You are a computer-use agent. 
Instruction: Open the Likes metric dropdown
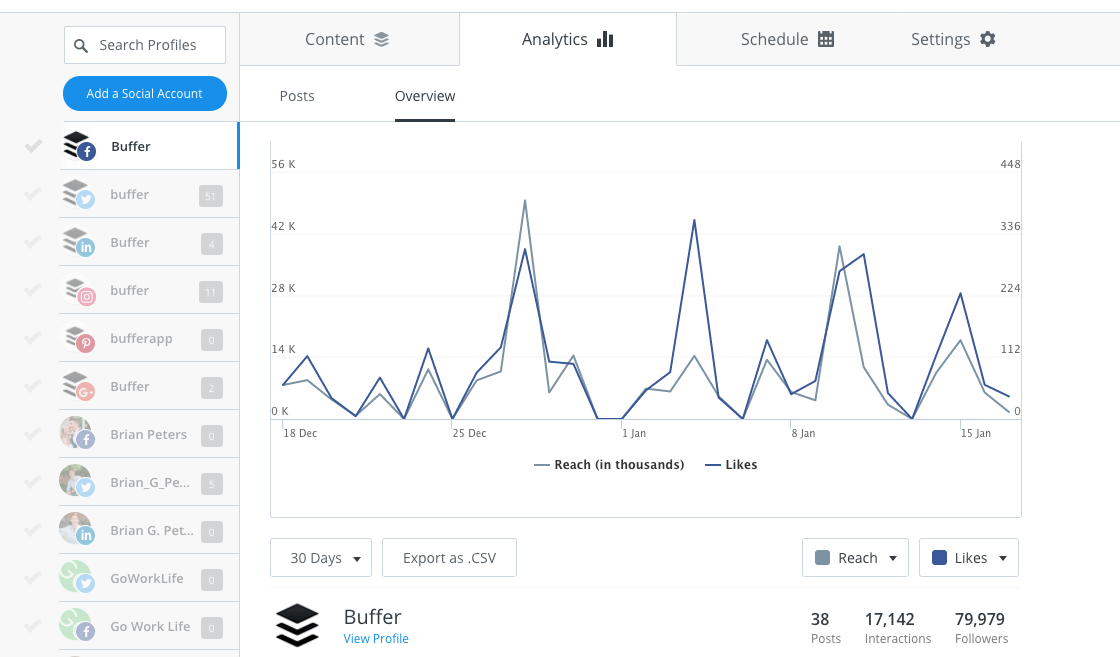[968, 558]
